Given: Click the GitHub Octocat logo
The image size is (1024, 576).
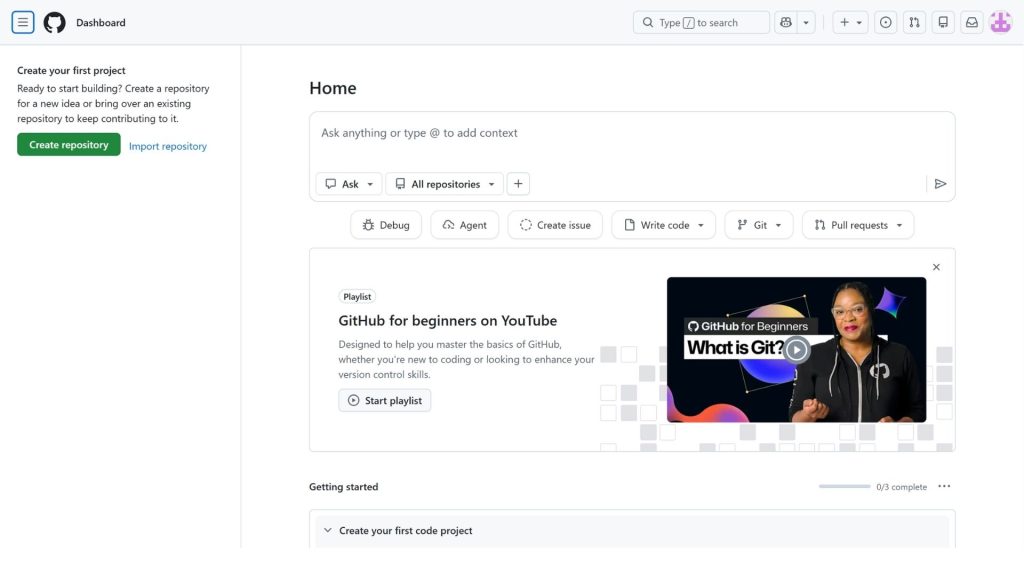Looking at the screenshot, I should pyautogui.click(x=54, y=22).
